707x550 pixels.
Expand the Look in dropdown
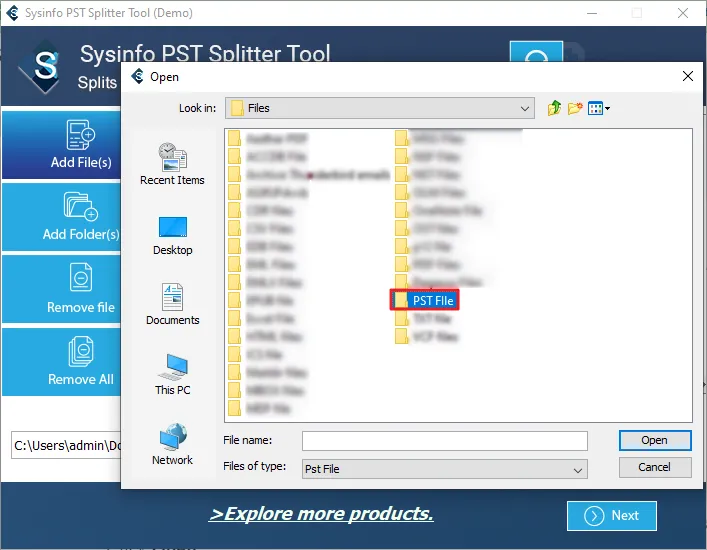pos(524,108)
